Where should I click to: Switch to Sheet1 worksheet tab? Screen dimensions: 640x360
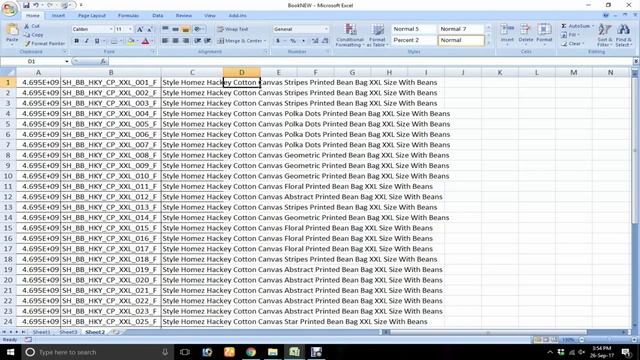[41, 332]
